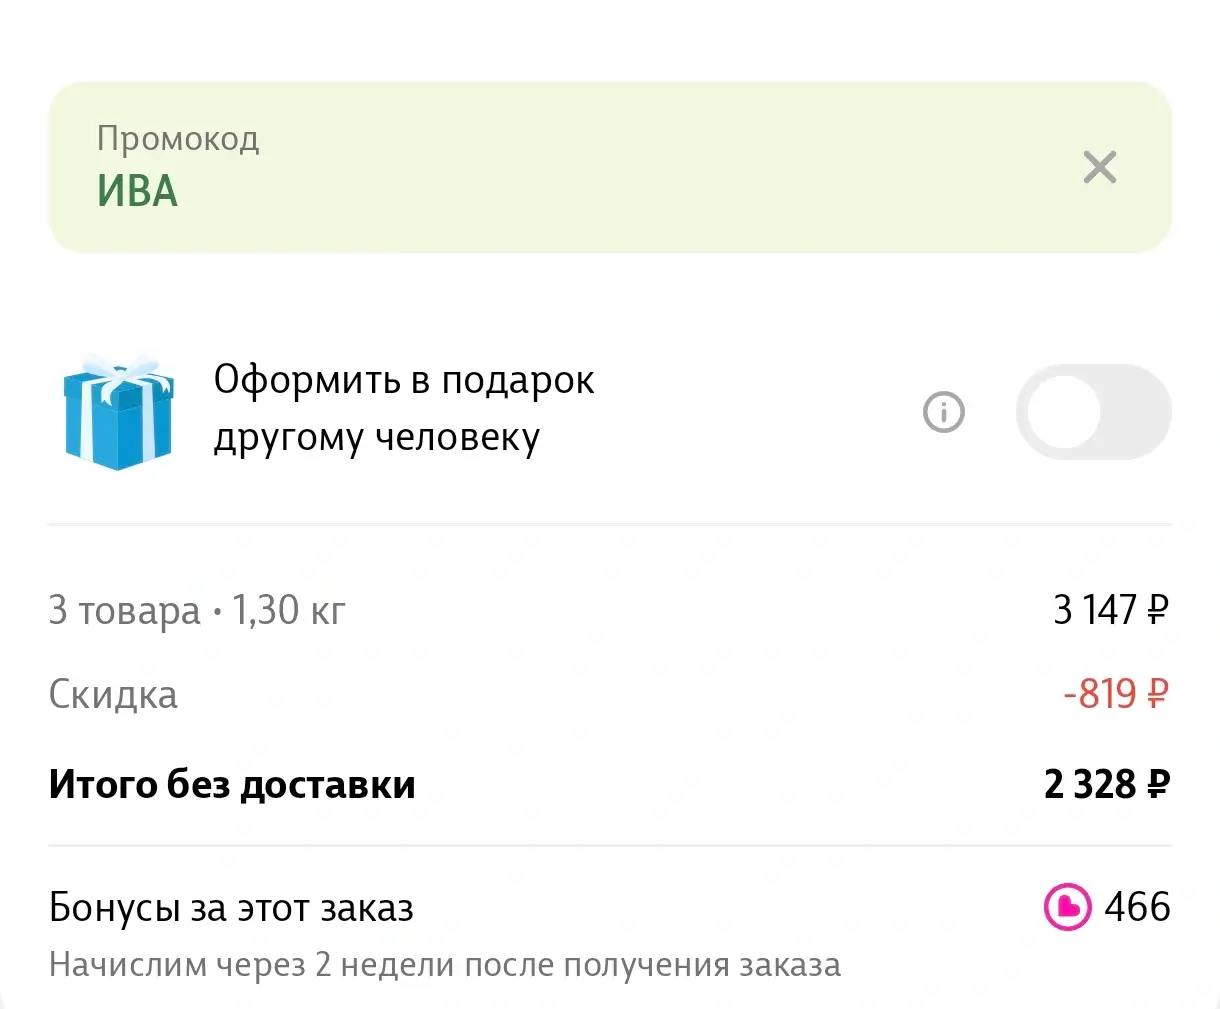
Task: Click the ruble sign beside -819 discount
Action: (1158, 693)
